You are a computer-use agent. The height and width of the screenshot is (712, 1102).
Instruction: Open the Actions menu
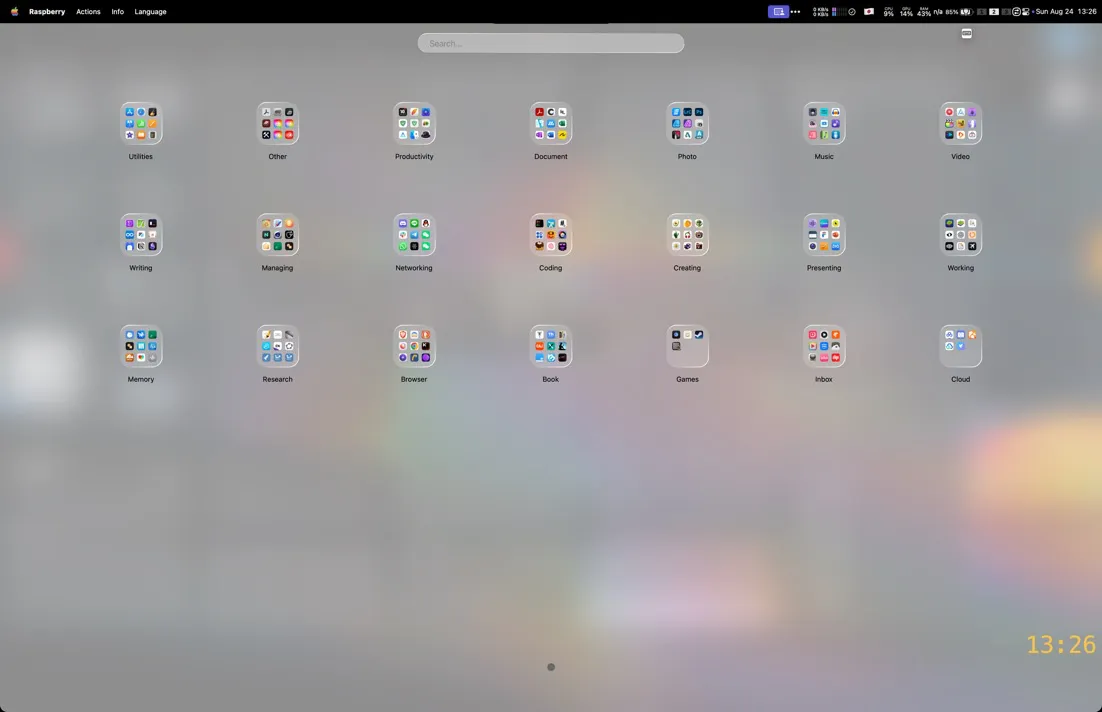88,12
